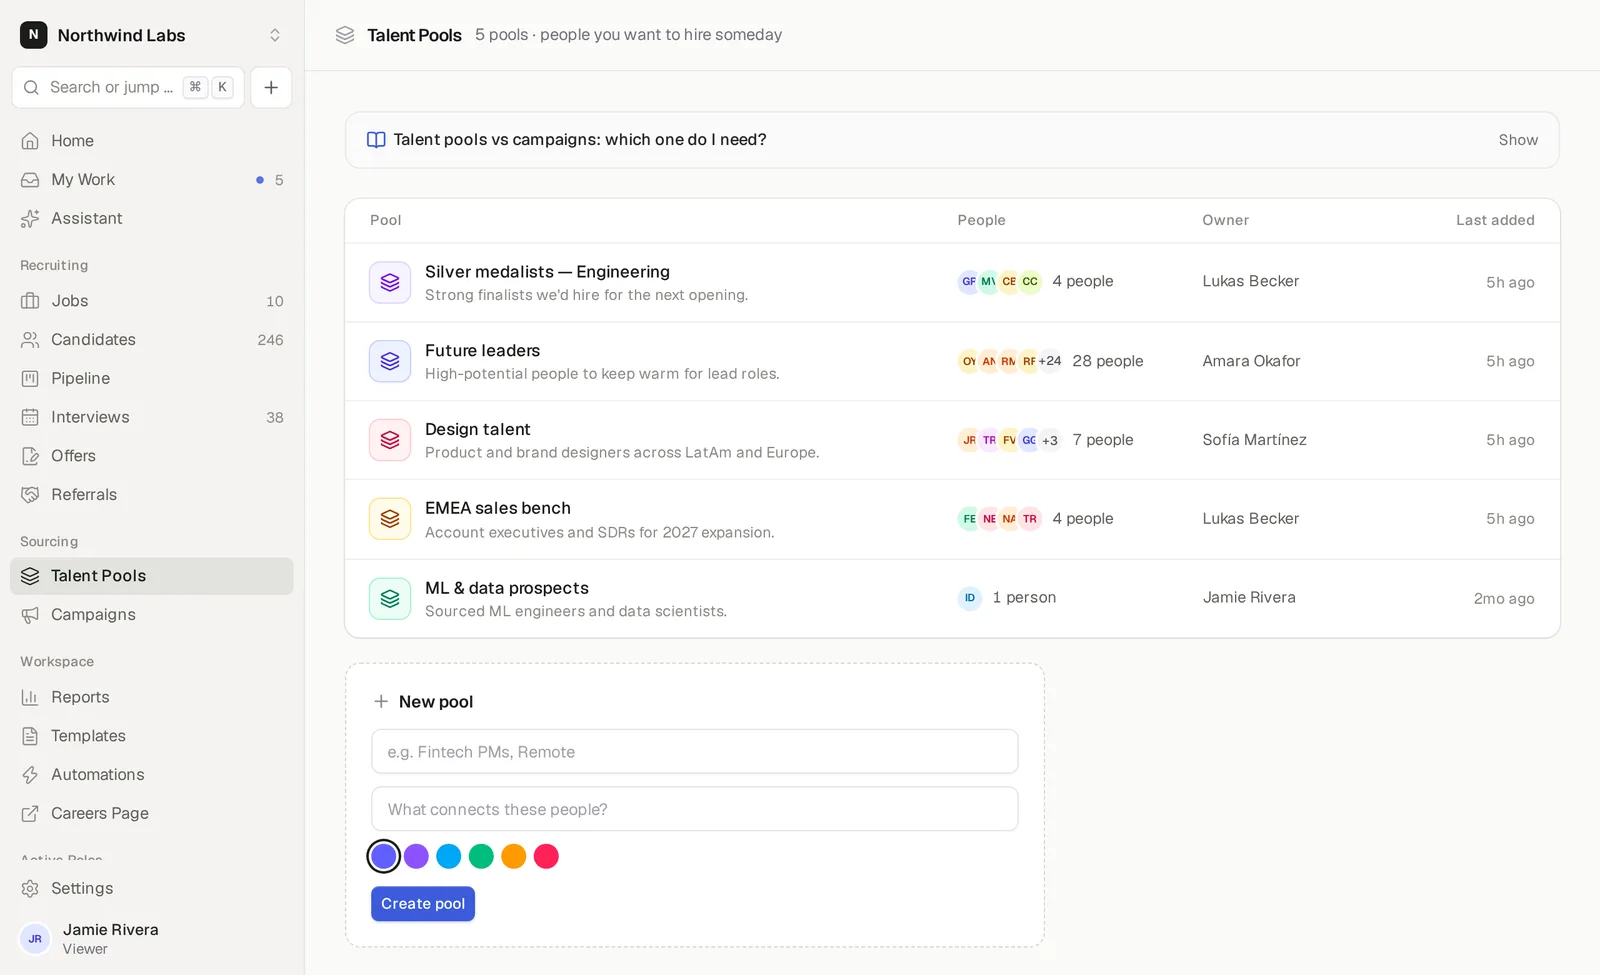The image size is (1600, 975).
Task: Open Automations
Action: click(x=152, y=775)
